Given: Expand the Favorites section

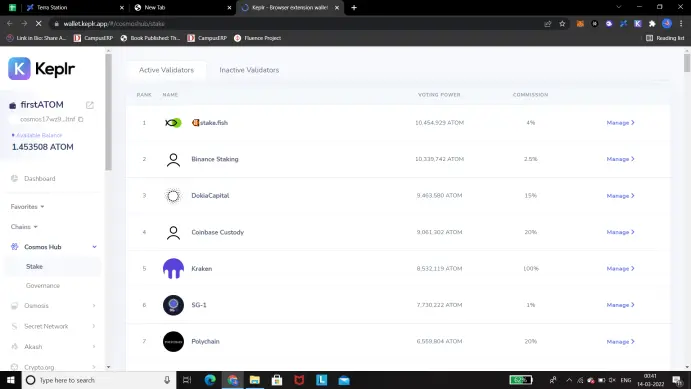Looking at the screenshot, I should [27, 207].
